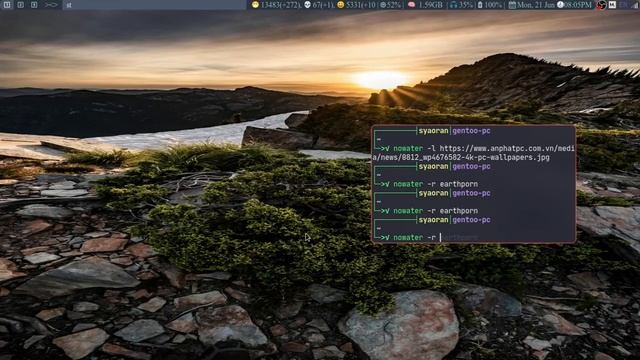Click the yellow sick-face case counter icon
The height and width of the screenshot is (360, 640).
(x=256, y=5)
